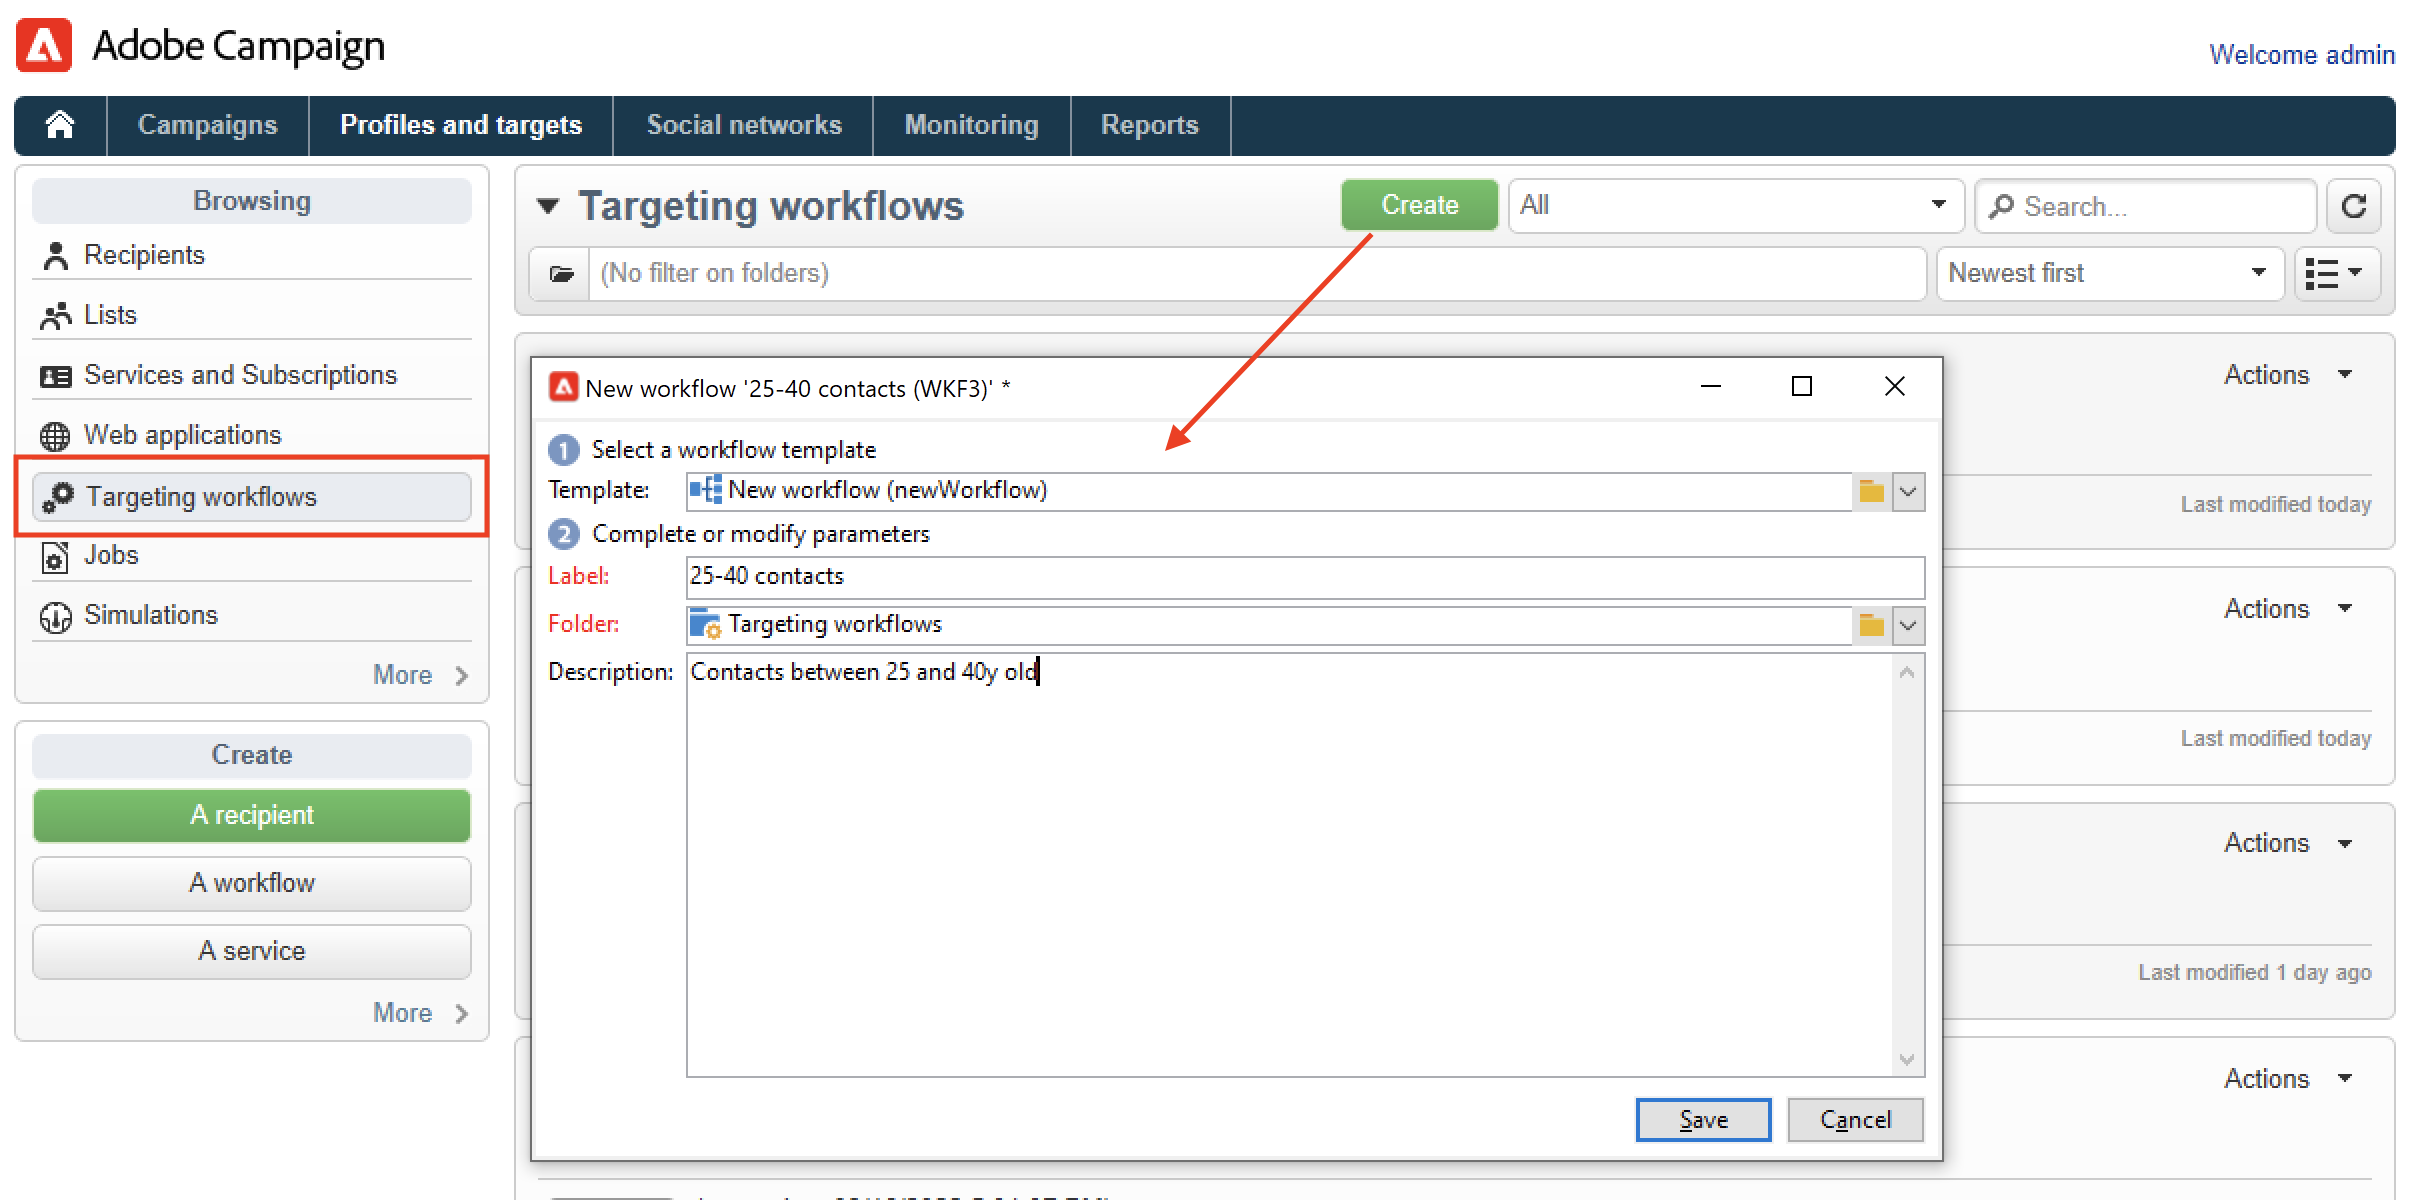Expand the Folder dropdown arrow

1908,625
